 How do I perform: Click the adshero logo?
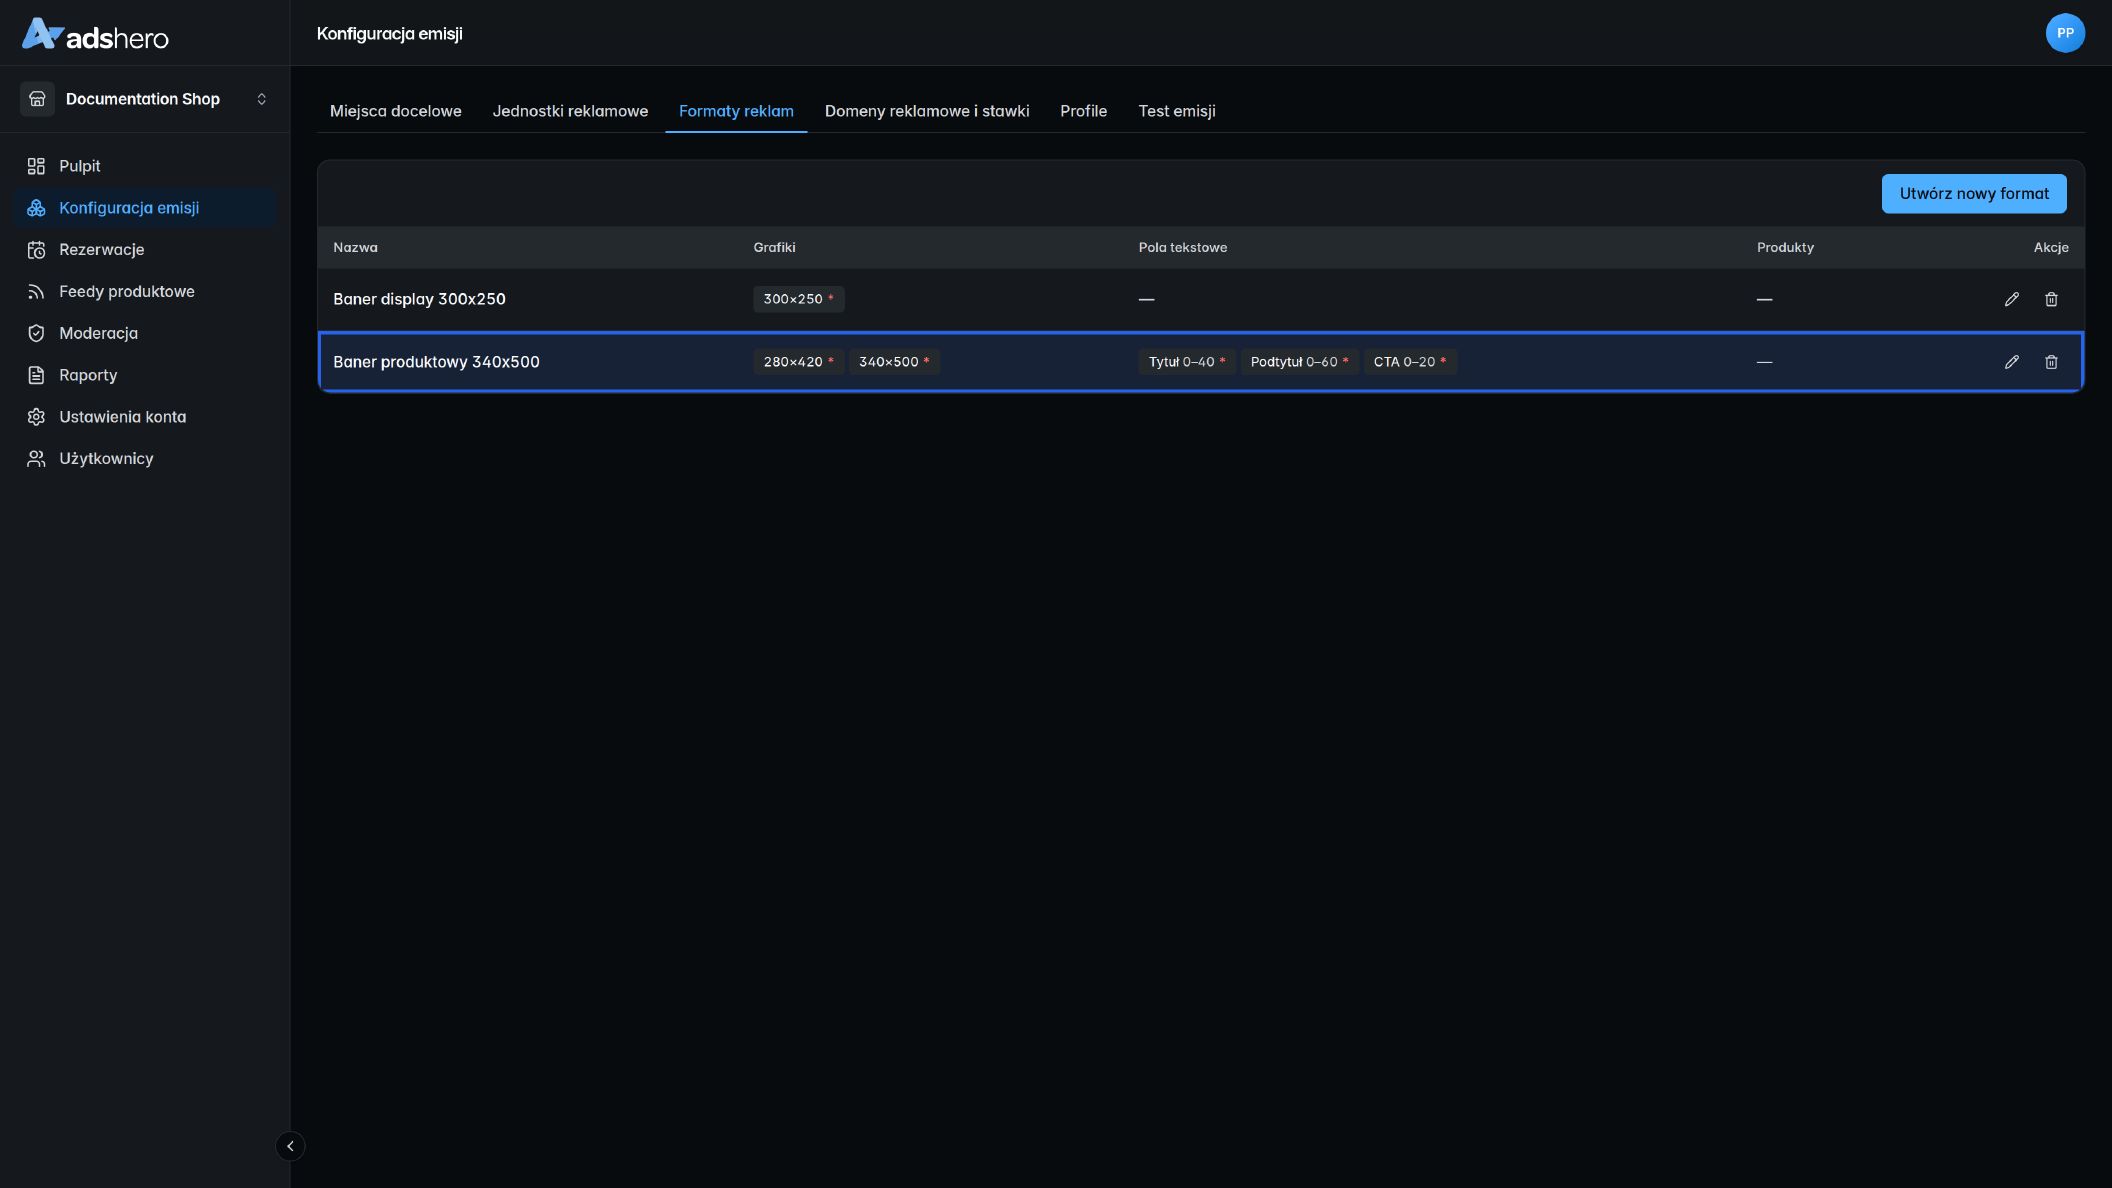tap(95, 35)
